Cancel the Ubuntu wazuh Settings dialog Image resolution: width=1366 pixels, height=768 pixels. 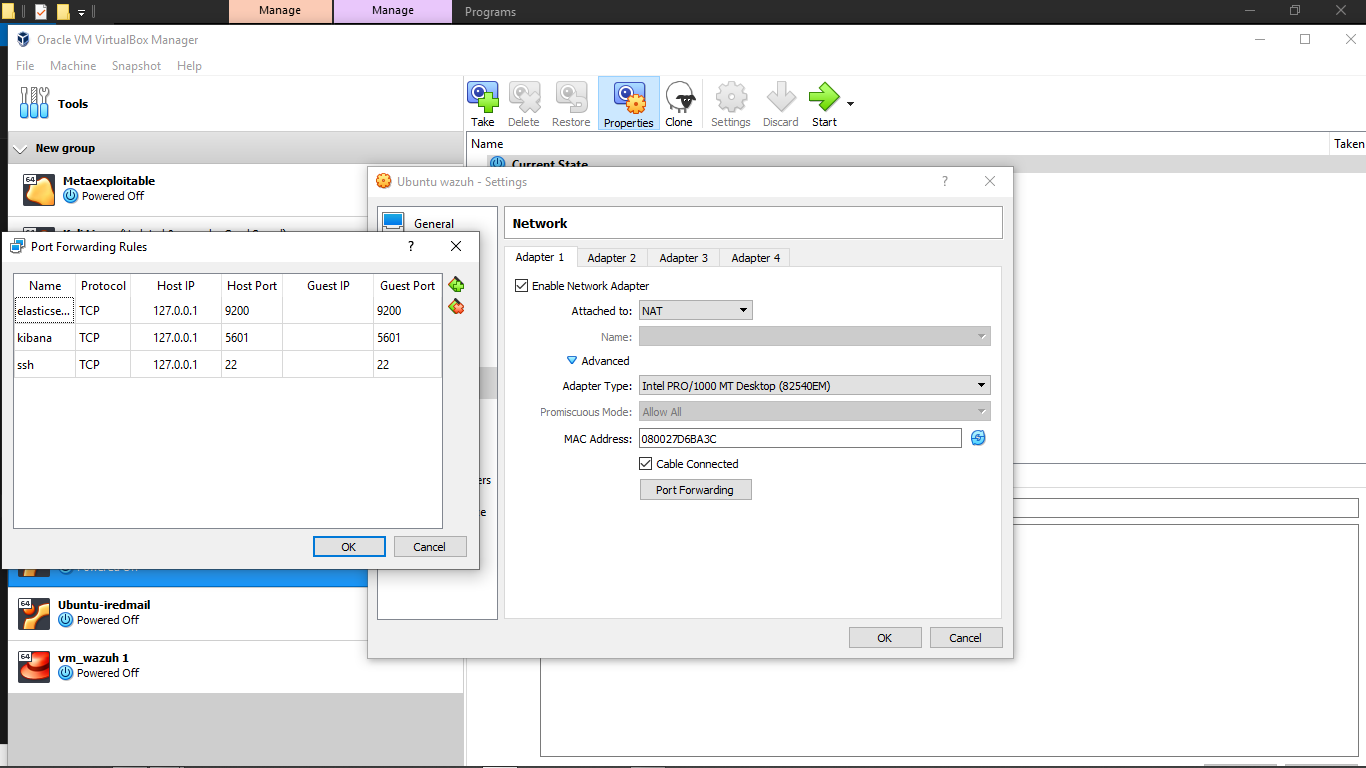click(966, 638)
